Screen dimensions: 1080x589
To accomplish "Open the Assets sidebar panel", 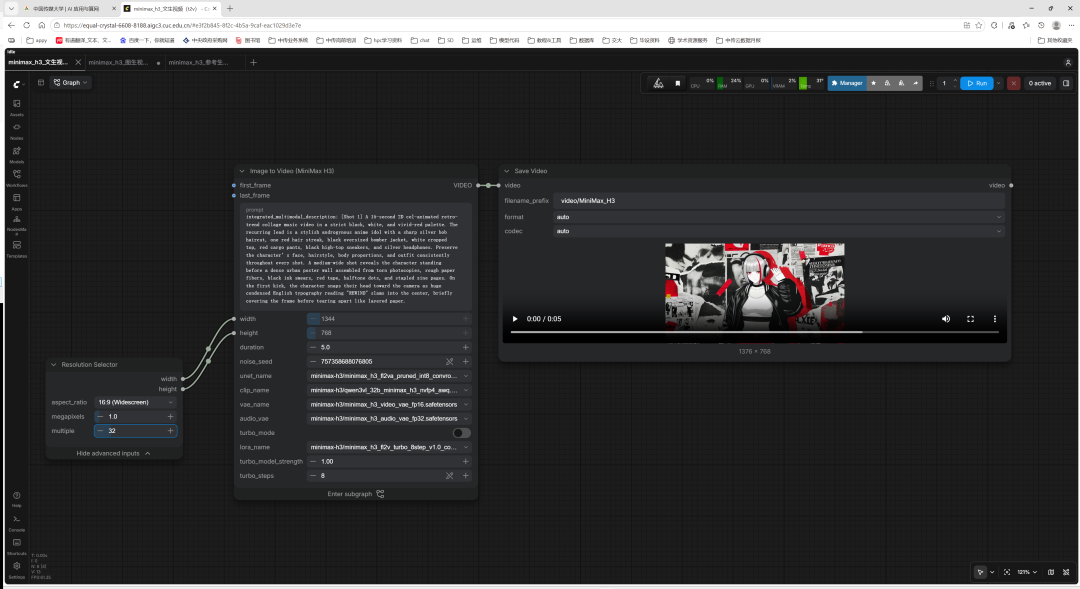I will [17, 106].
